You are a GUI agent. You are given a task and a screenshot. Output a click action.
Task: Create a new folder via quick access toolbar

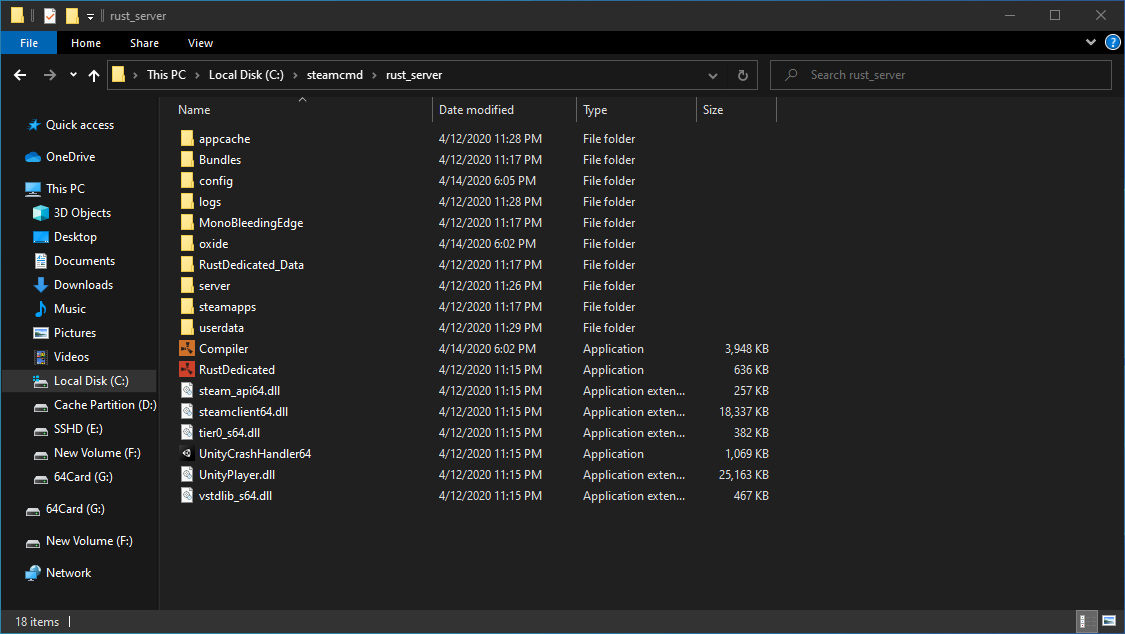(x=70, y=15)
